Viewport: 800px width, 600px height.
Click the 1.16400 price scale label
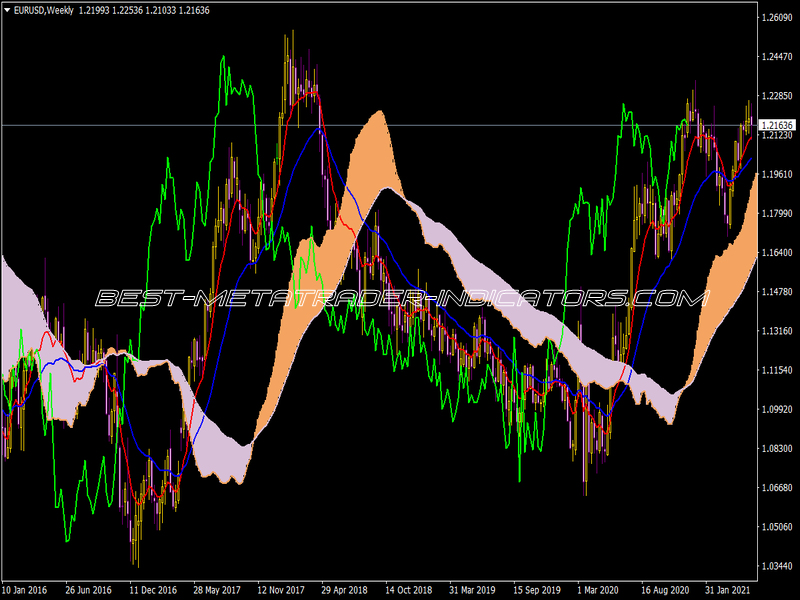click(x=777, y=253)
